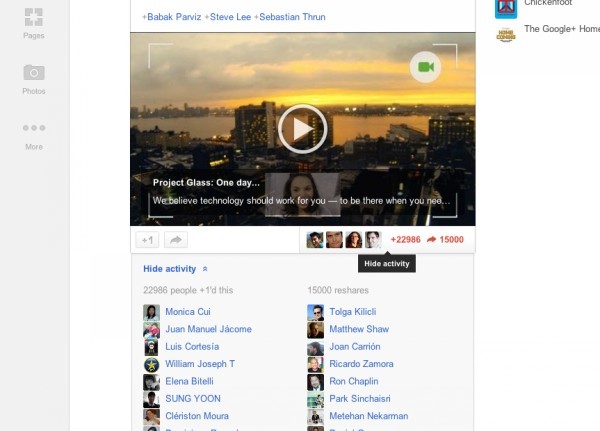
Task: Click William Joseph T's star avatar
Action: (152, 365)
